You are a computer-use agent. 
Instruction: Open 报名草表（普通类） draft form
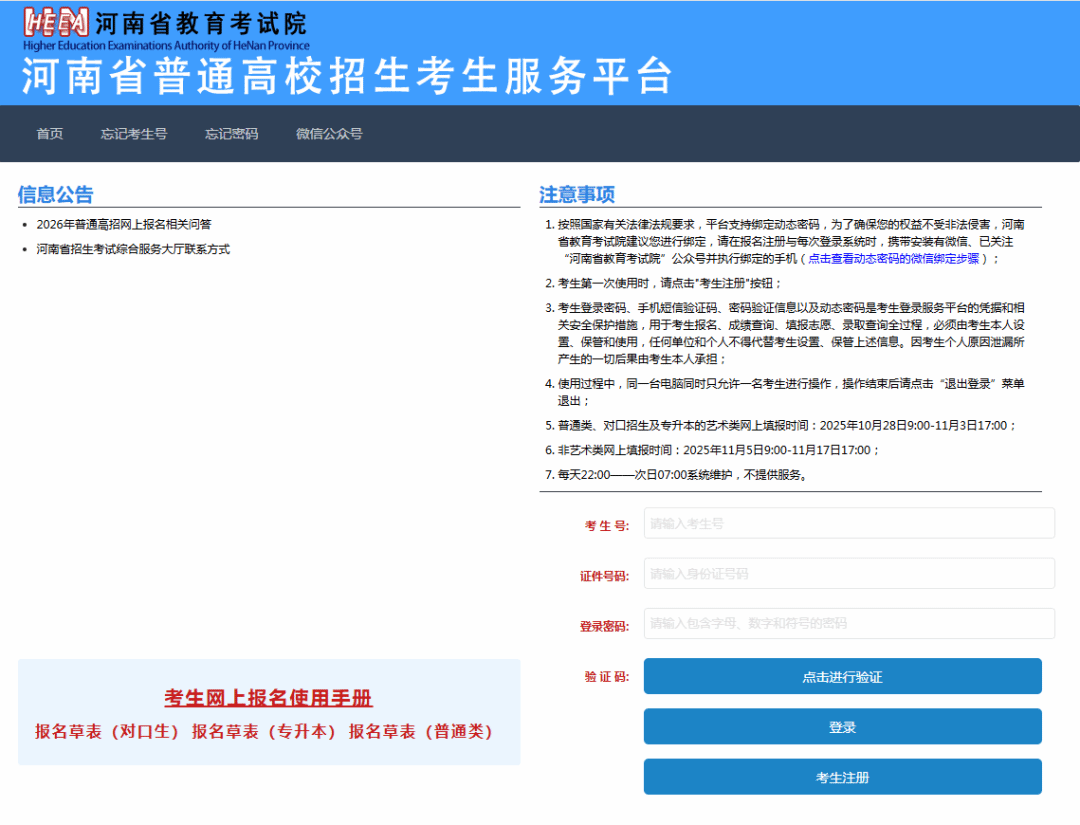tap(421, 732)
